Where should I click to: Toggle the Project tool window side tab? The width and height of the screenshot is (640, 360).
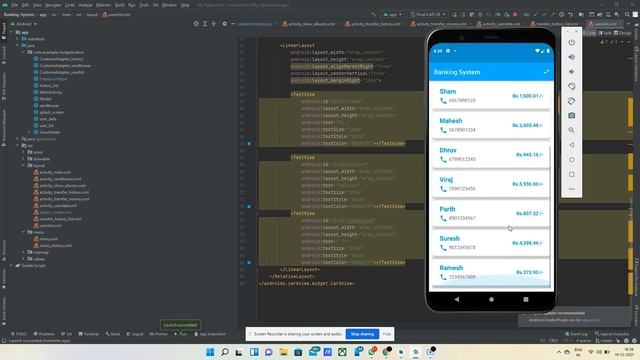click(x=4, y=31)
